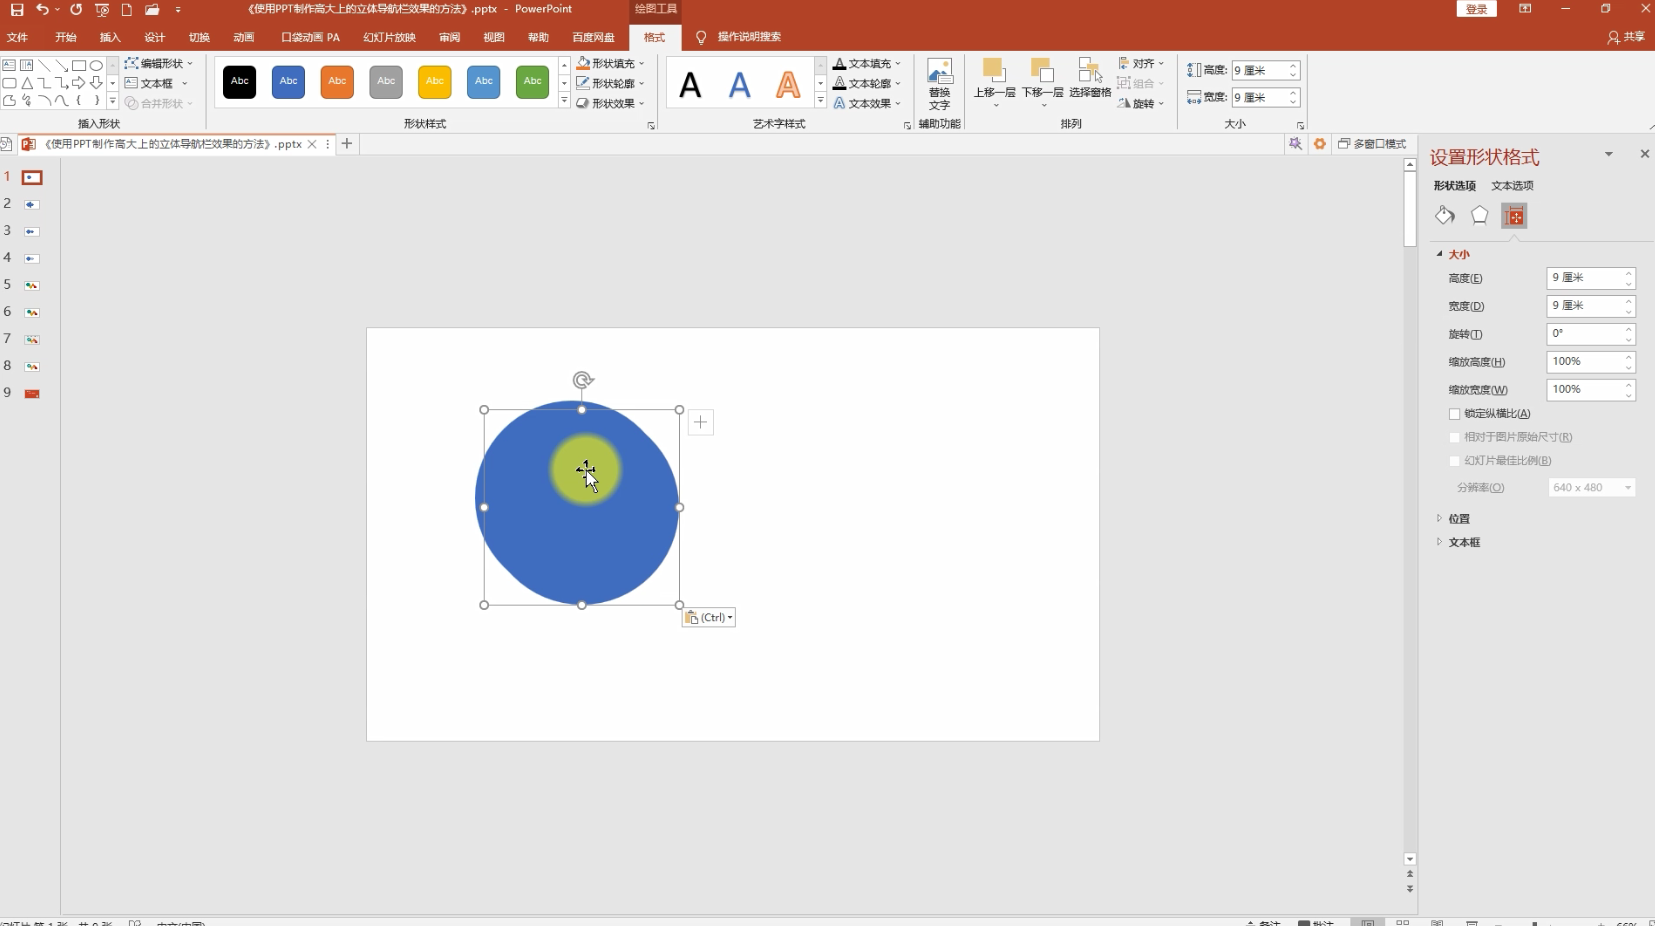Open the Paste Options (Ctrl) dropdown

pyautogui.click(x=709, y=618)
